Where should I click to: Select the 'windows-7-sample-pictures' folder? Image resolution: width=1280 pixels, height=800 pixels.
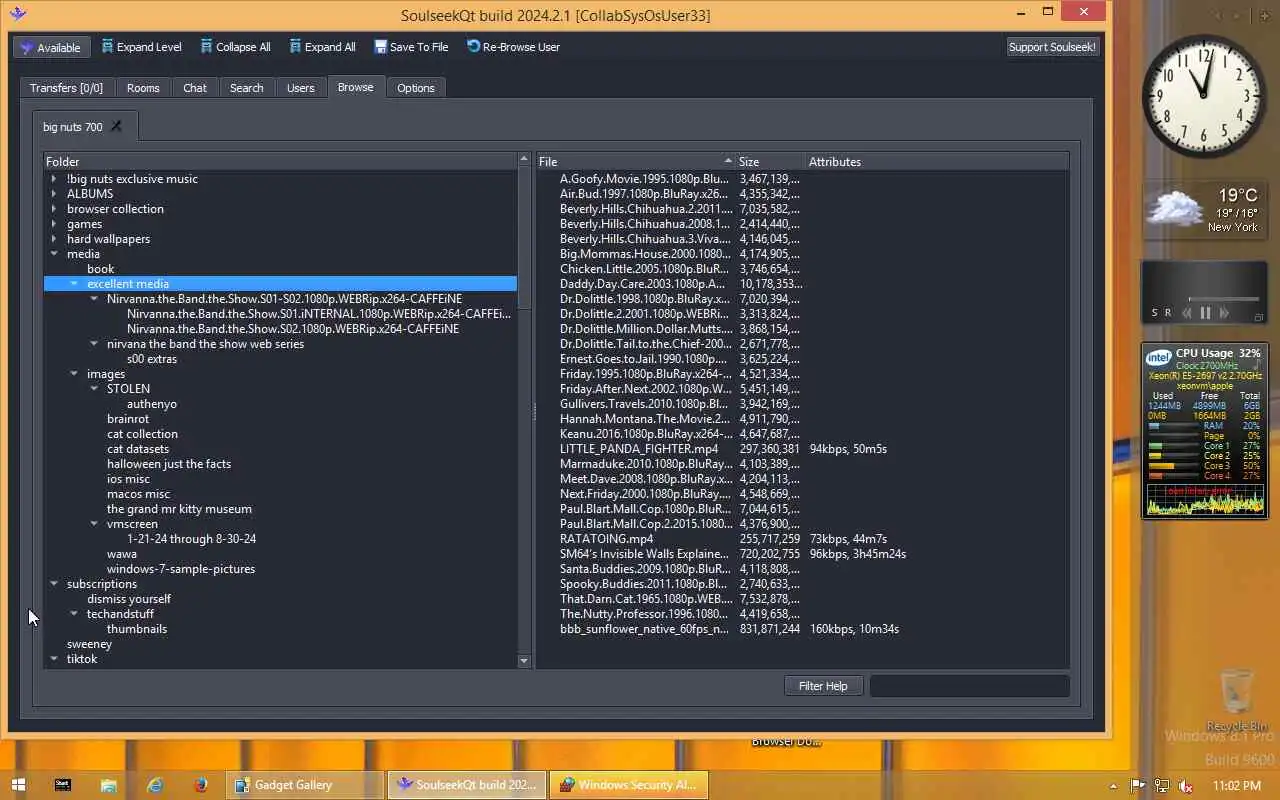[x=181, y=569]
